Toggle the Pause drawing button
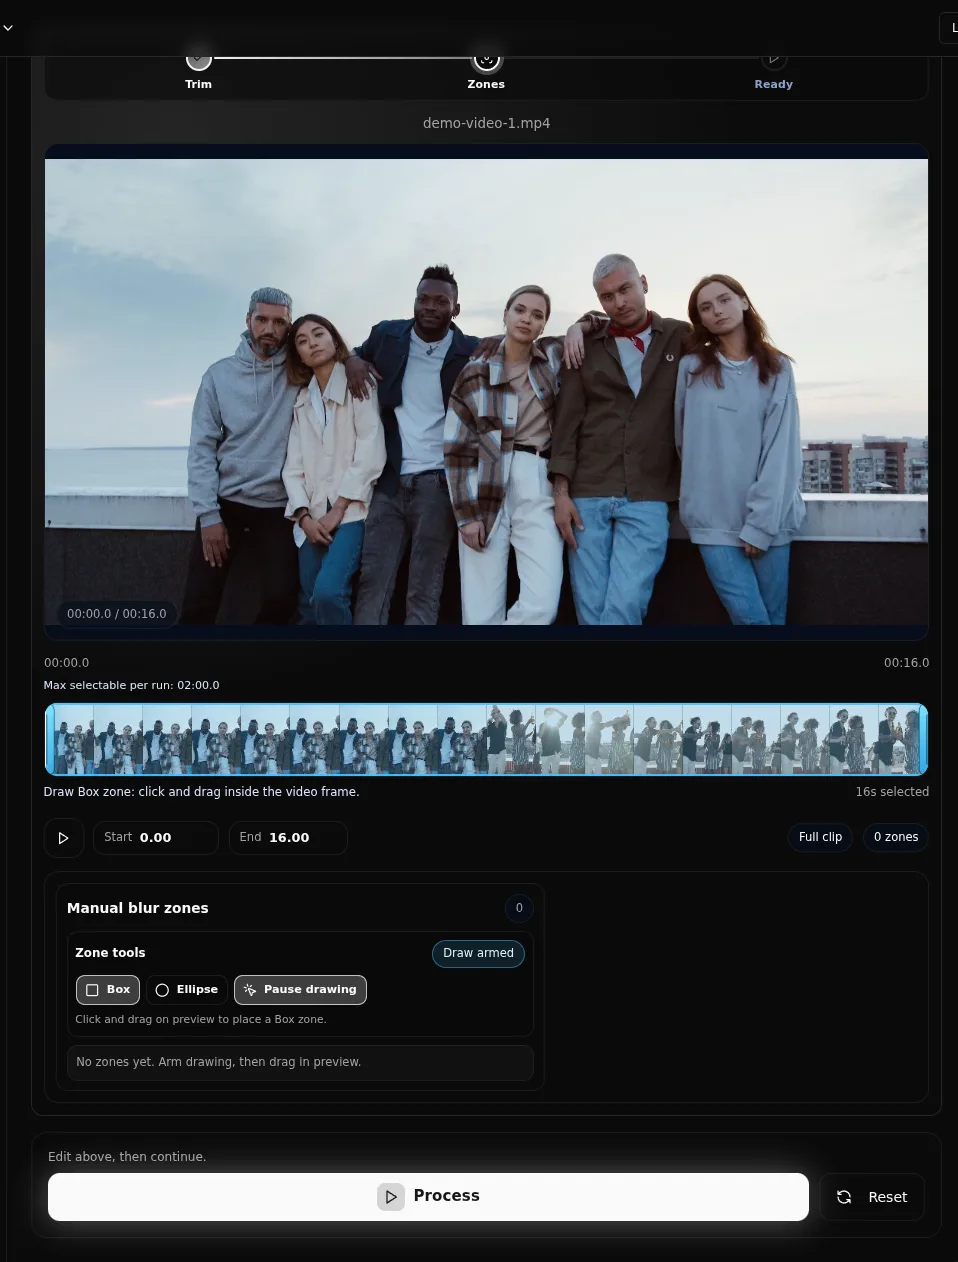 300,990
